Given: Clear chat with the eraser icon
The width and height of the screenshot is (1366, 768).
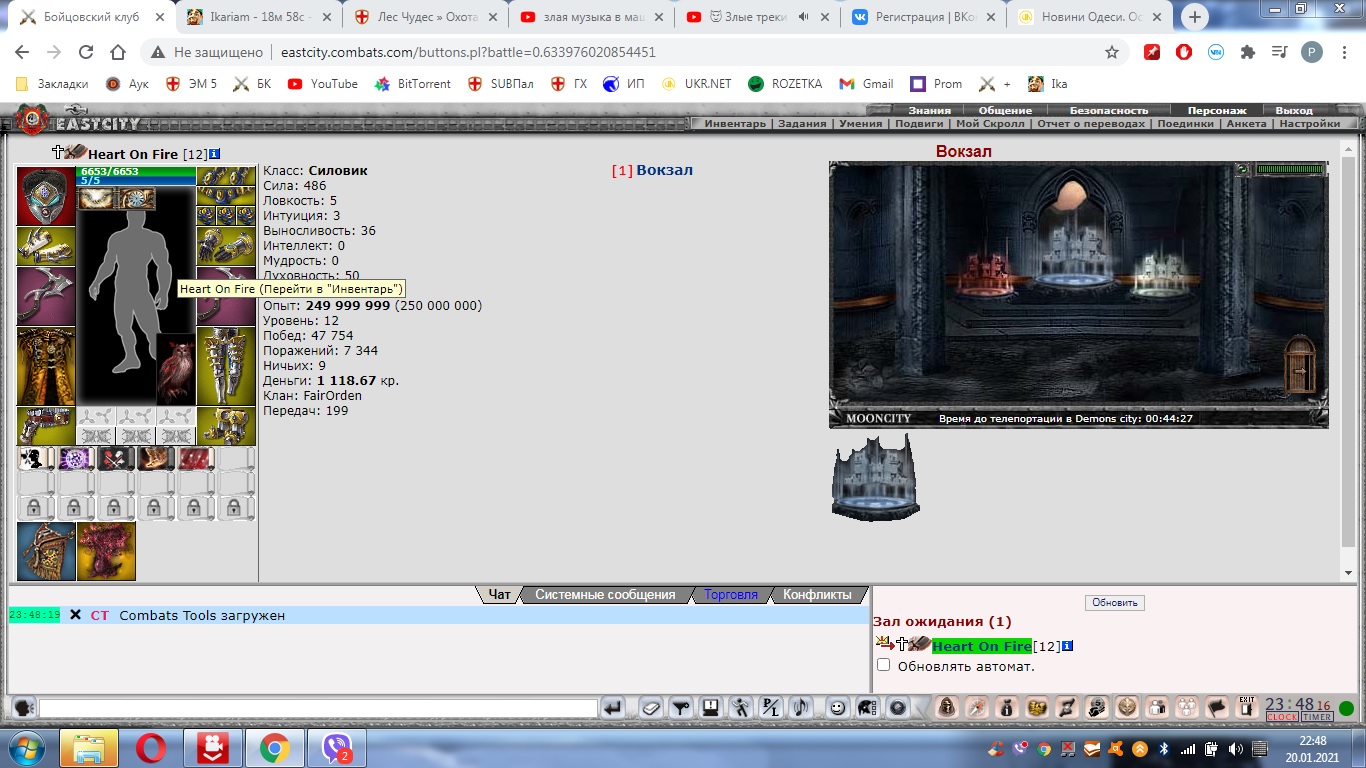Looking at the screenshot, I should [x=652, y=708].
